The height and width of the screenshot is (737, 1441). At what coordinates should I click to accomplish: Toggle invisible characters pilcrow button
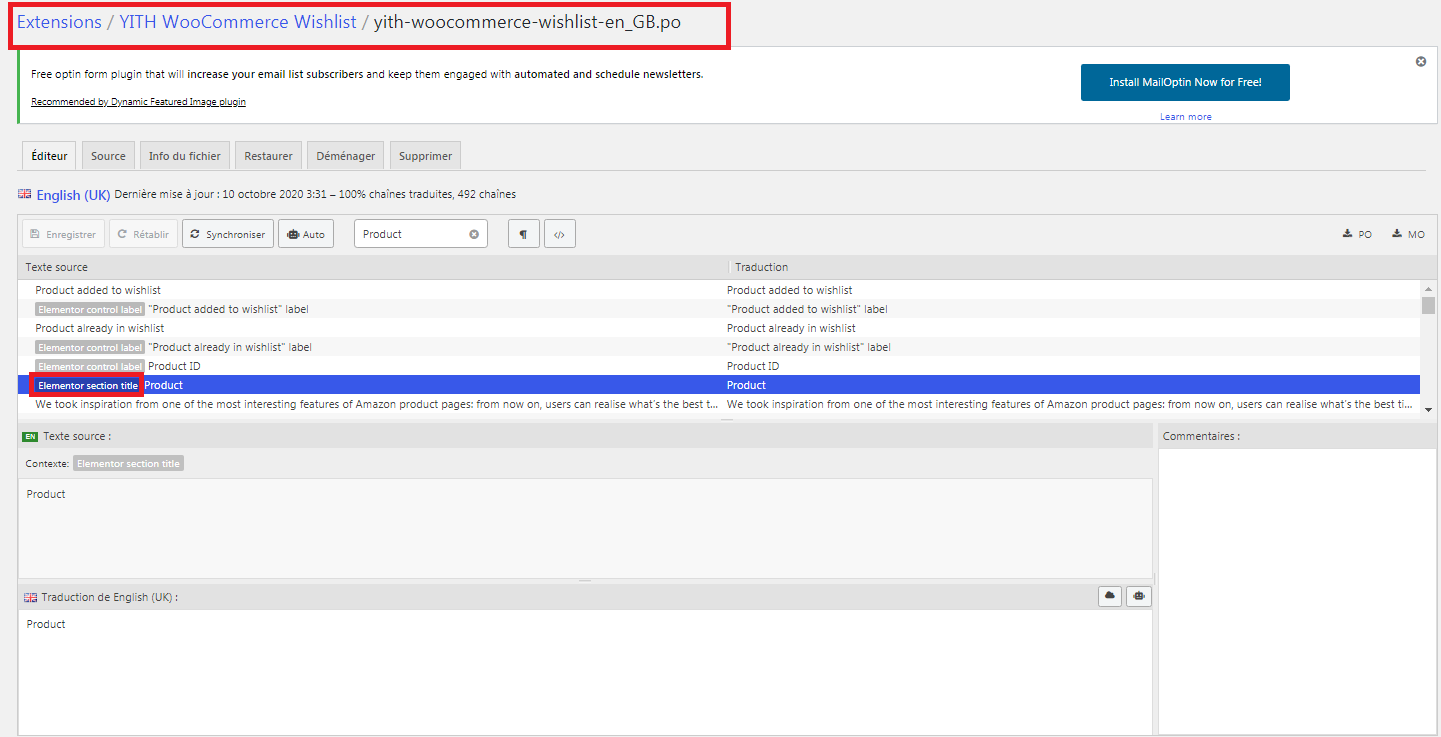coord(524,234)
